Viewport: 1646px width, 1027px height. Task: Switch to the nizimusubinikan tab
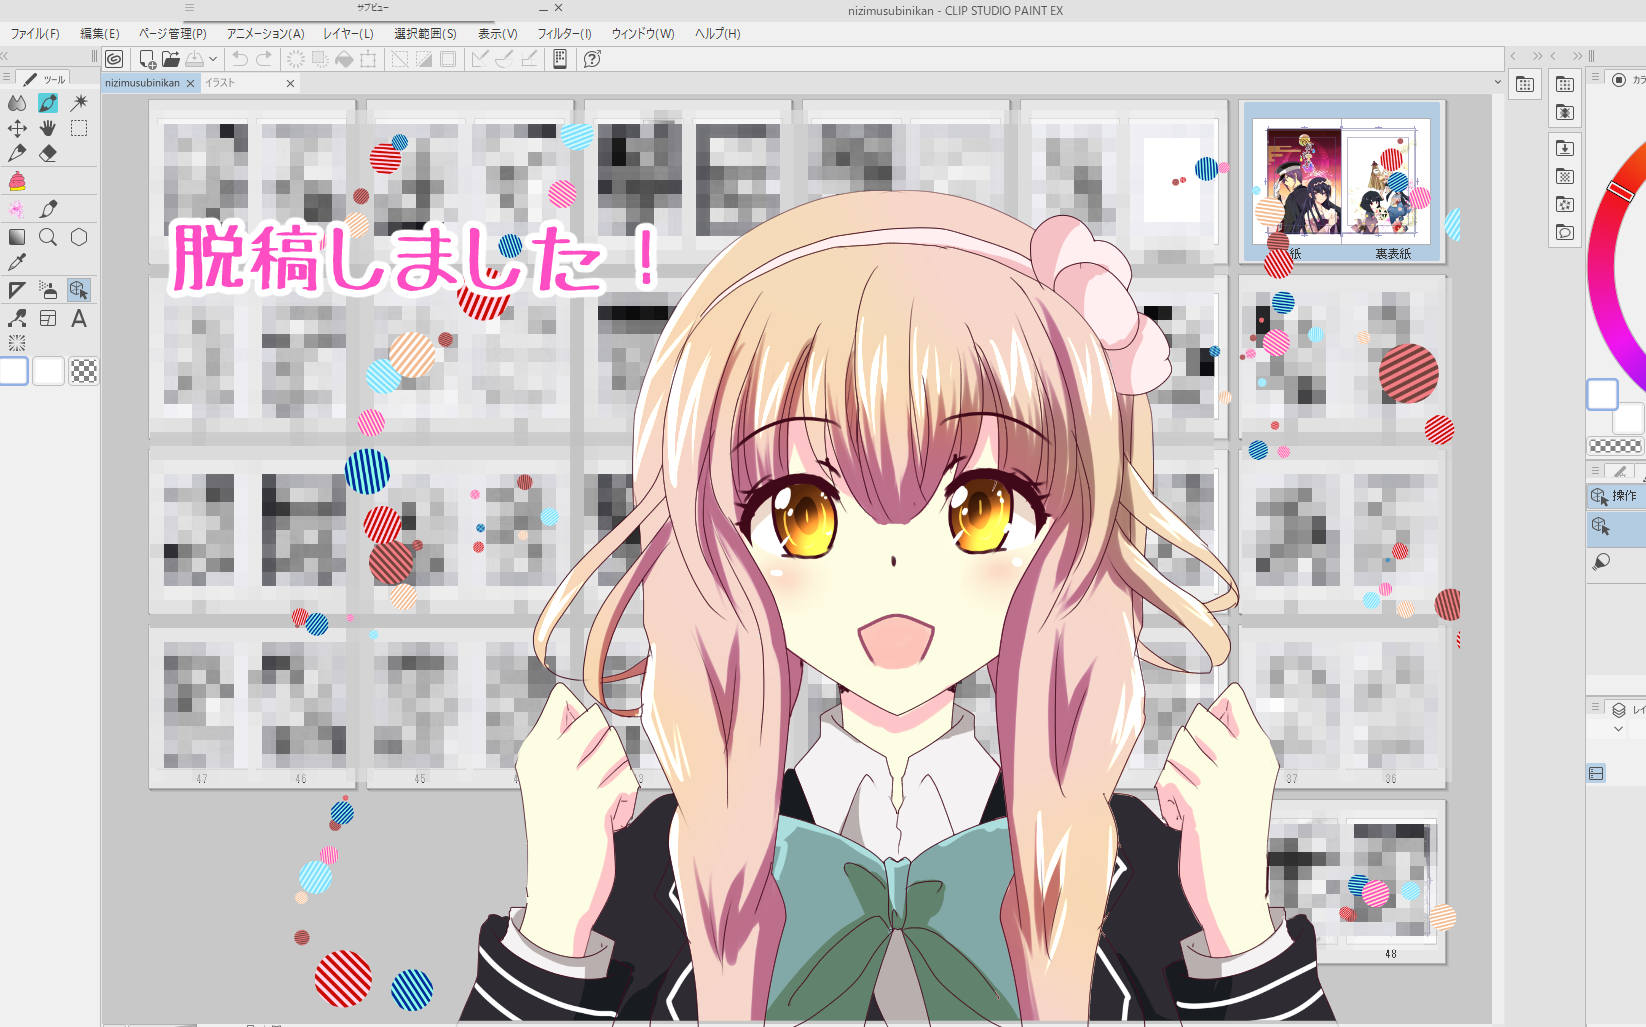(142, 83)
